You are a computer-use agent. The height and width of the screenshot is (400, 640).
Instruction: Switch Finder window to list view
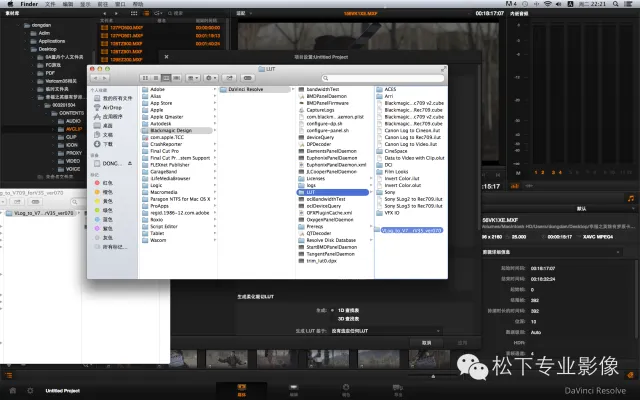[156, 78]
